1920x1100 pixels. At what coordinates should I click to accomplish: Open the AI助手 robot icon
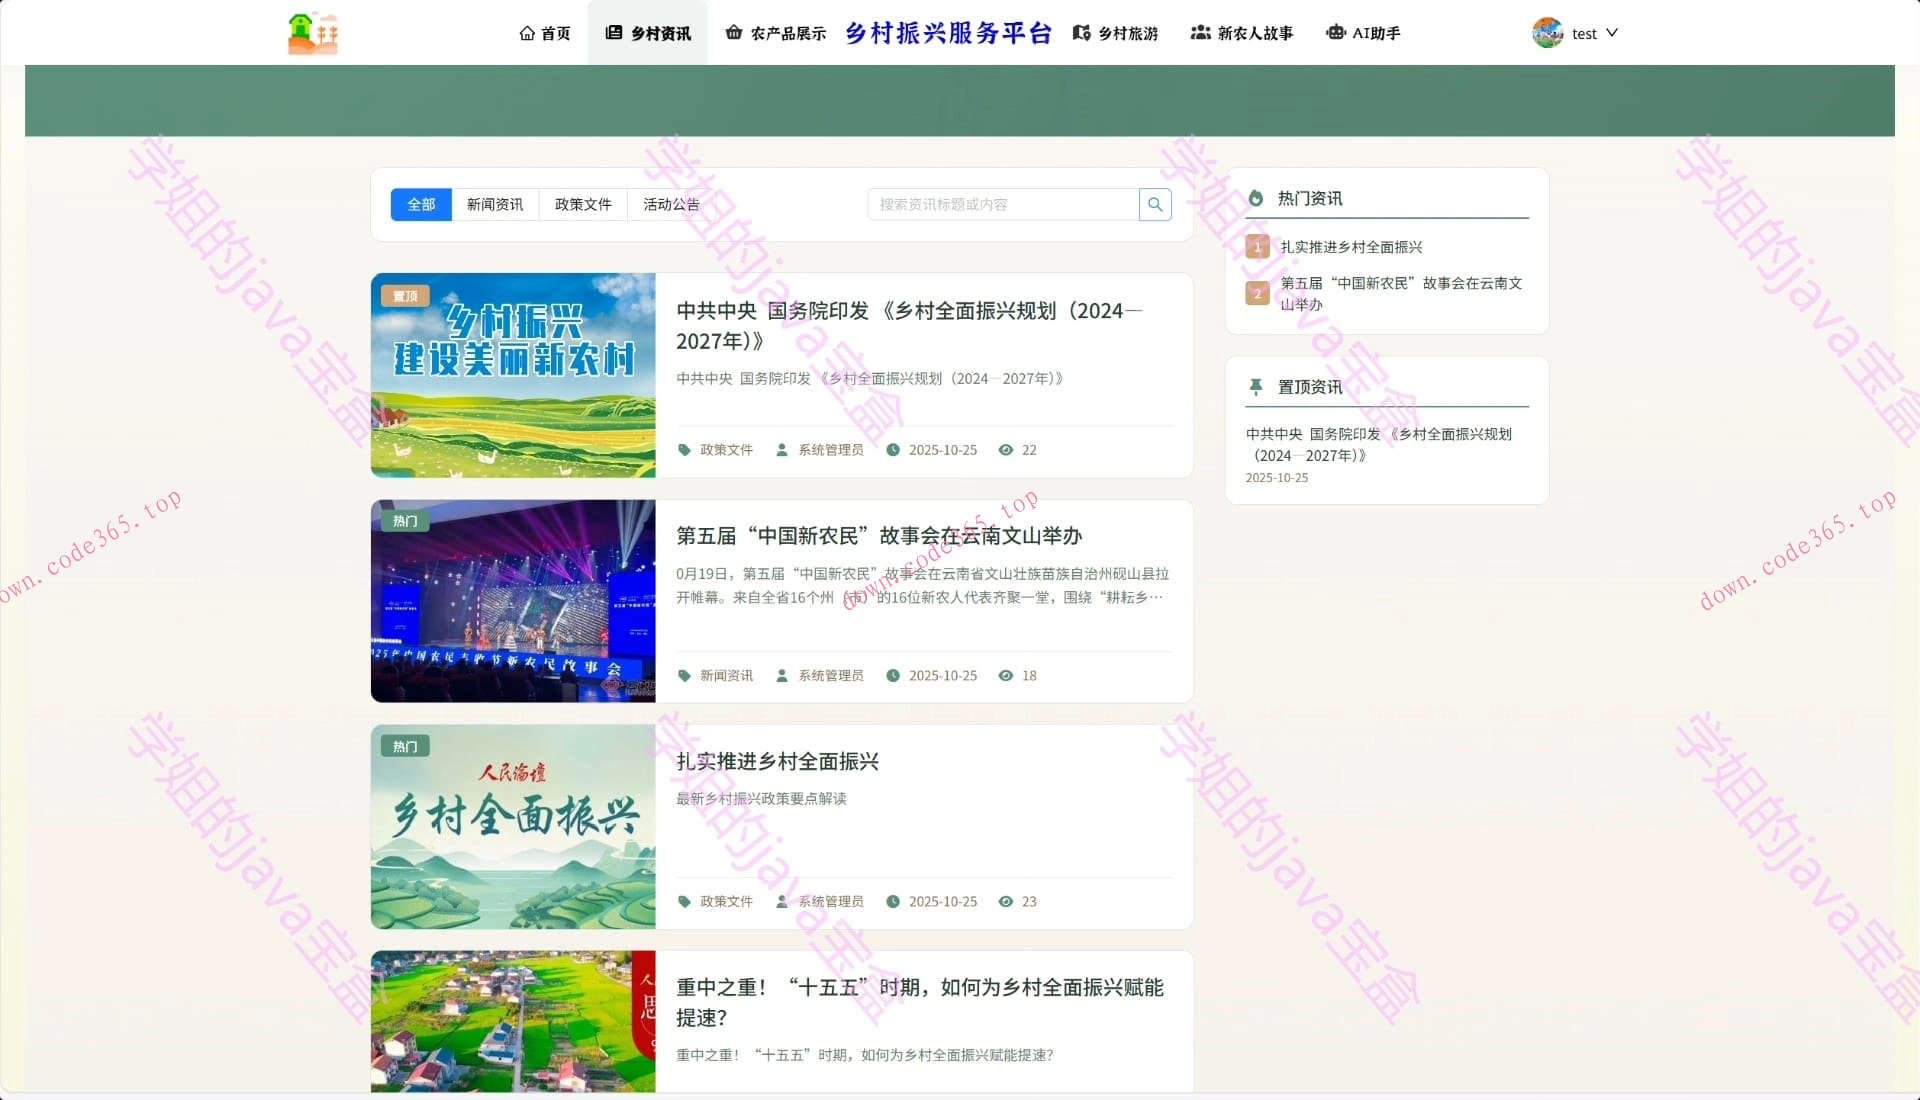coord(1335,33)
